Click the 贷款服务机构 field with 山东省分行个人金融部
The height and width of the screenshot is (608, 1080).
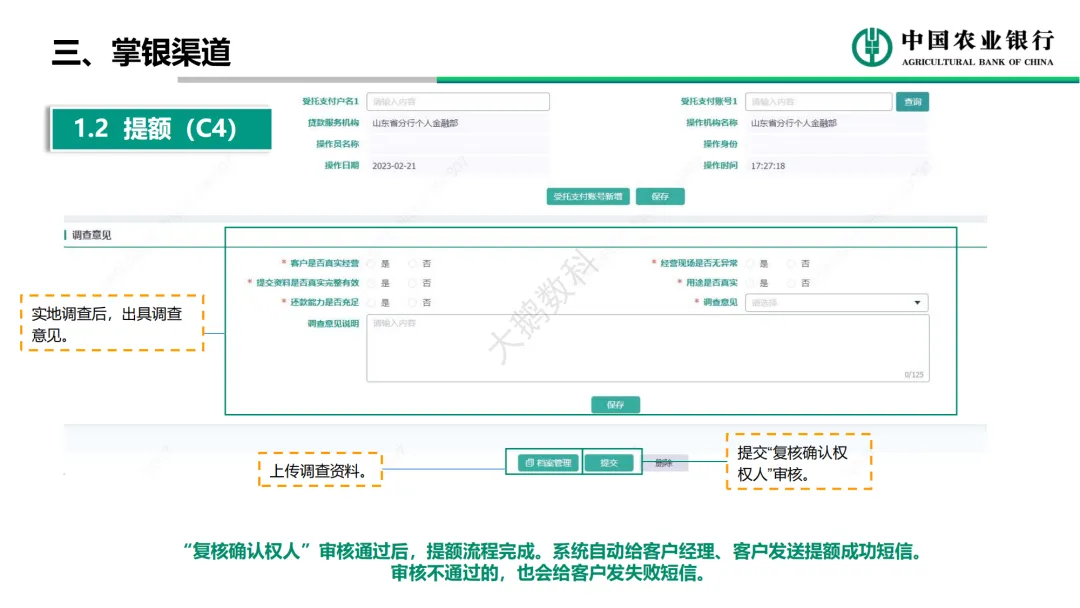(458, 123)
